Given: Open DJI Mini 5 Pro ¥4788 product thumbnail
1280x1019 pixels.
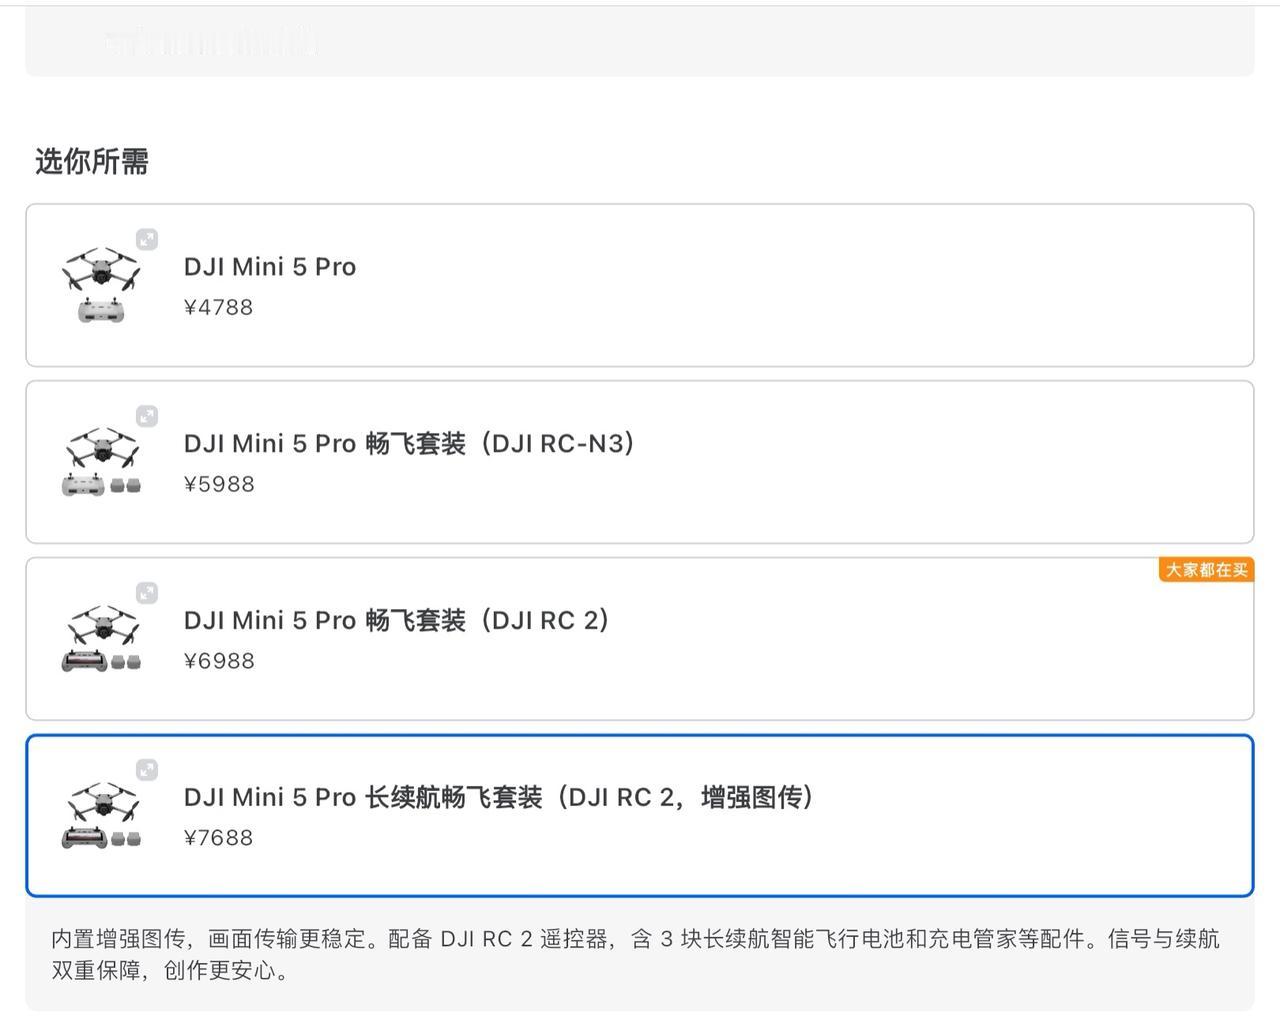Looking at the screenshot, I should click(x=101, y=285).
